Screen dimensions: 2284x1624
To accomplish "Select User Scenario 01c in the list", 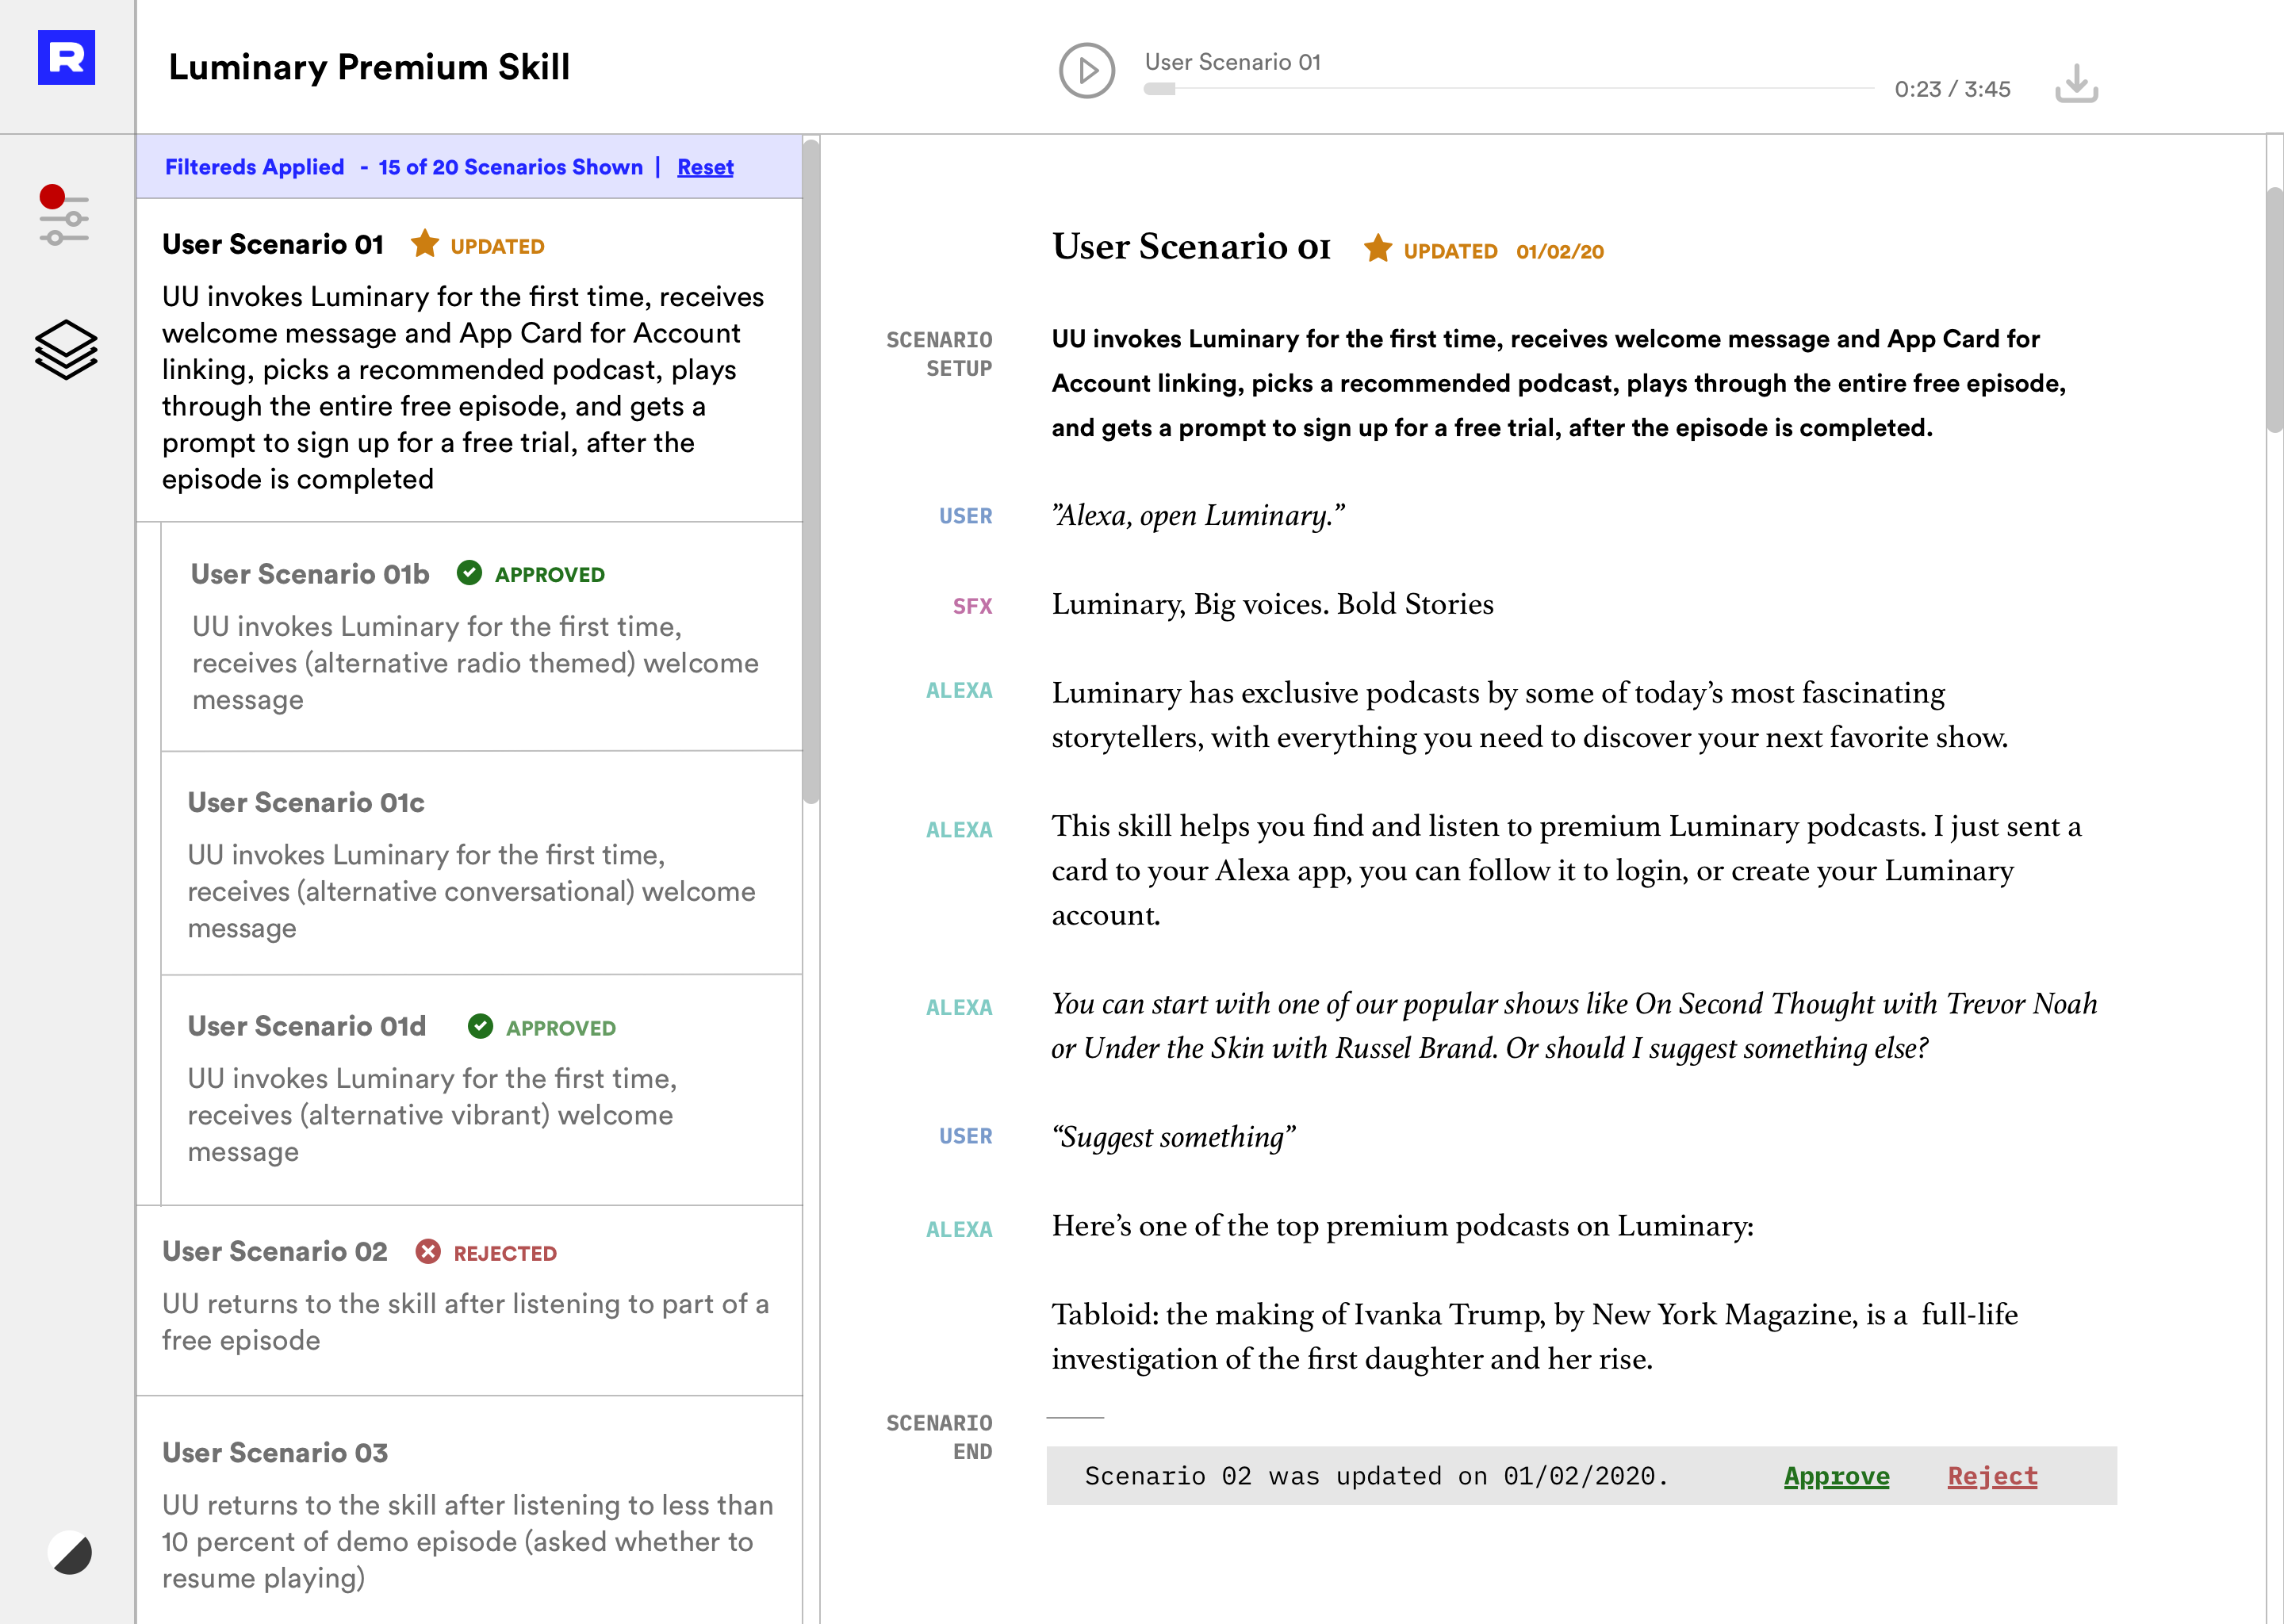I will pyautogui.click(x=482, y=863).
